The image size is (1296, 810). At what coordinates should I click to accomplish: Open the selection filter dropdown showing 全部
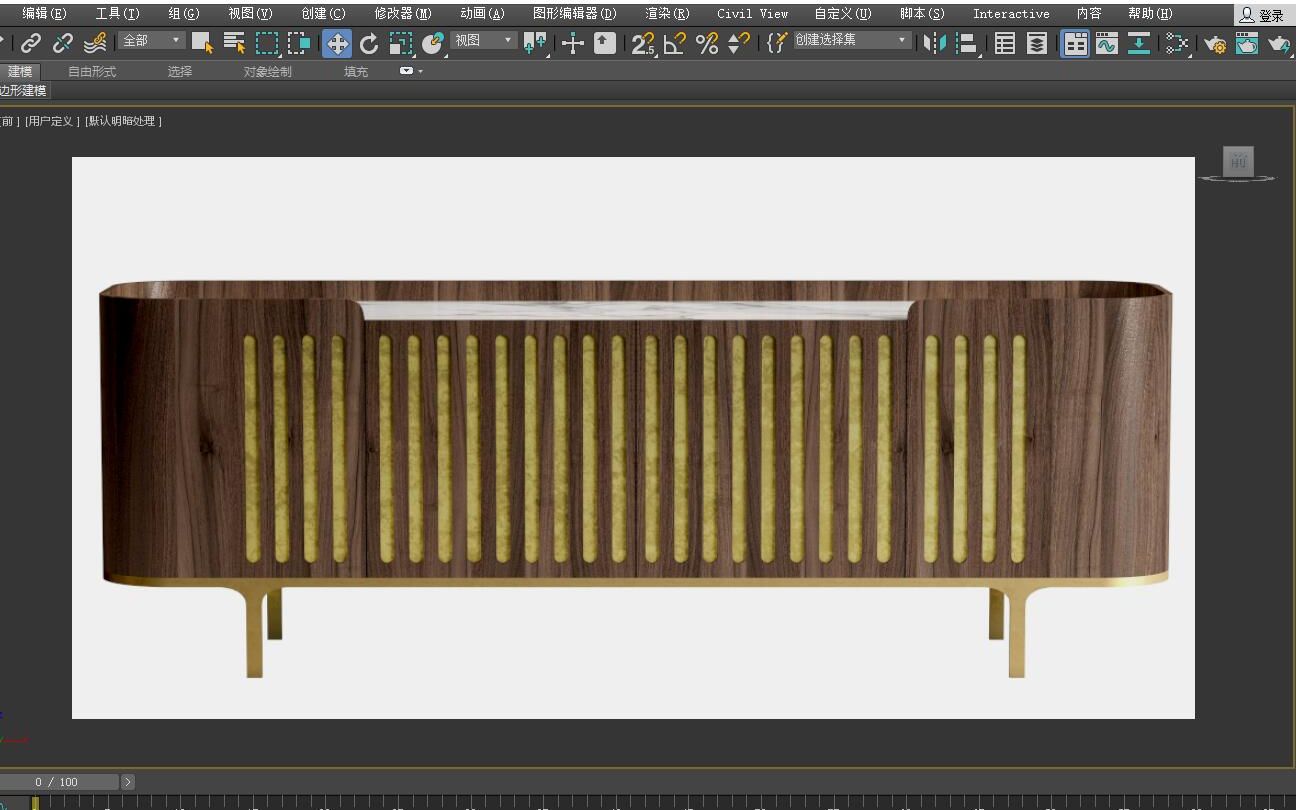pos(150,41)
